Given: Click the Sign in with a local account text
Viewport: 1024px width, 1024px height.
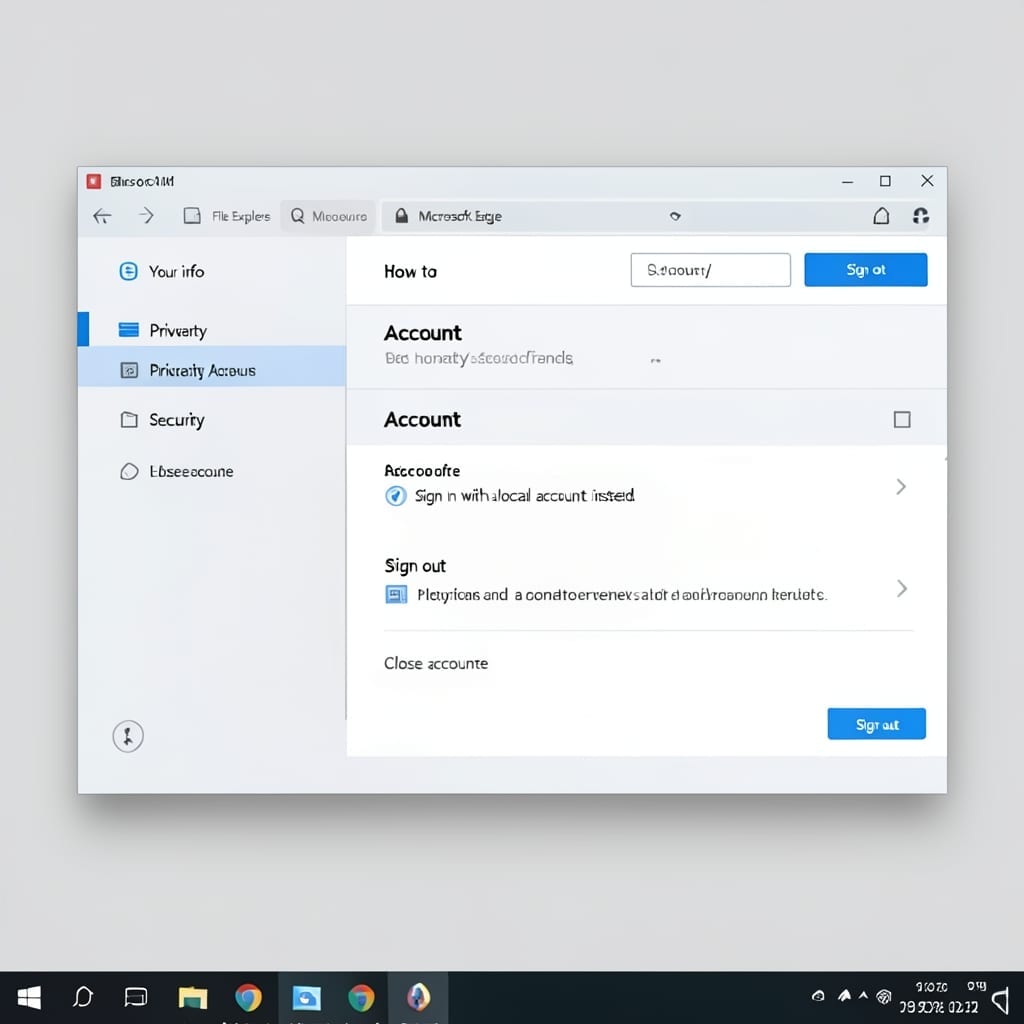Looking at the screenshot, I should [x=524, y=496].
